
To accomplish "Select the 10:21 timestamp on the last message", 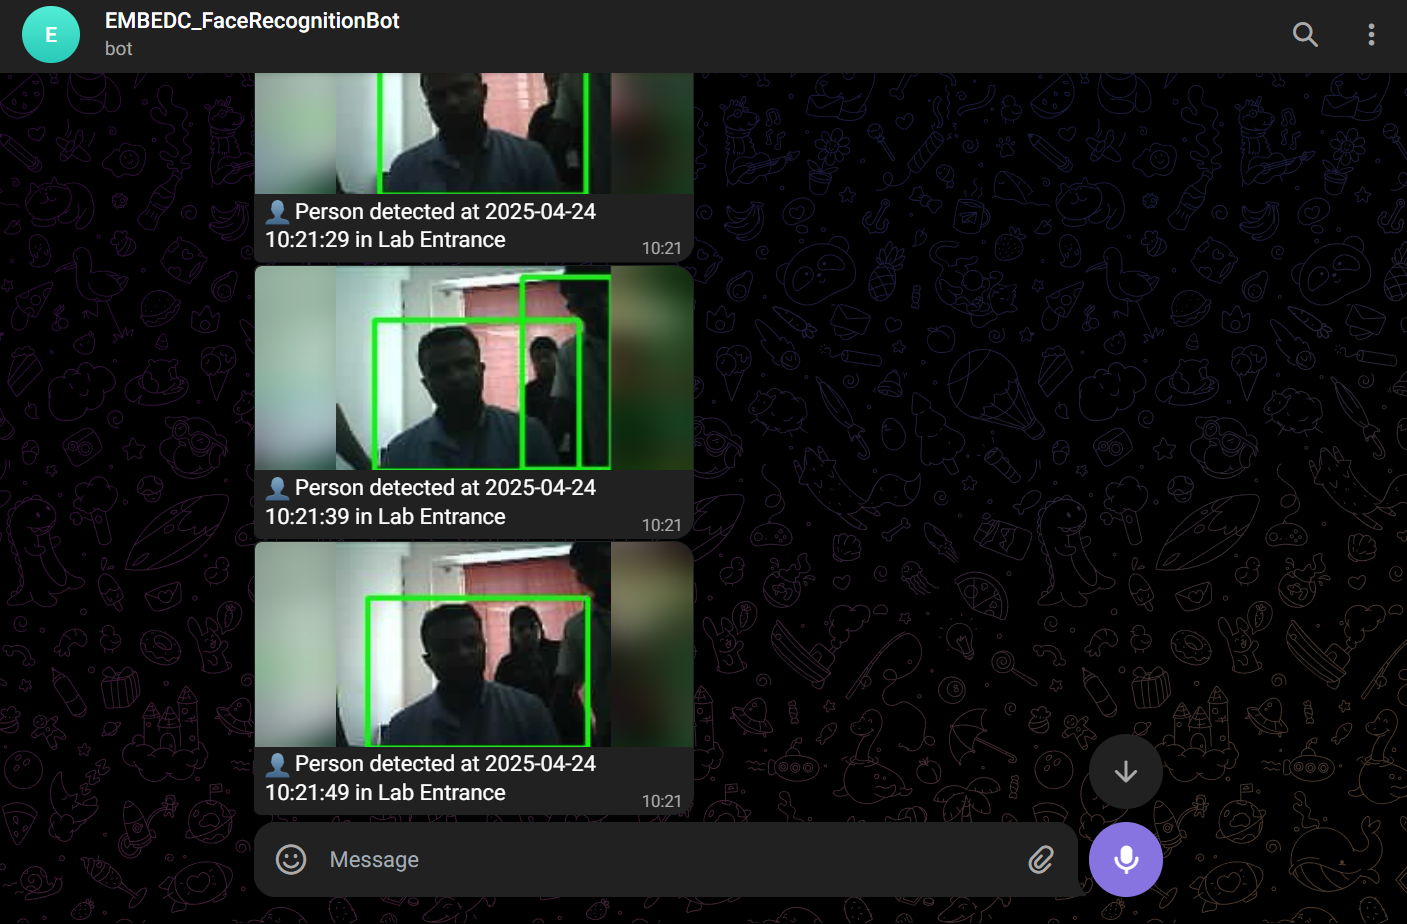I will click(x=662, y=800).
